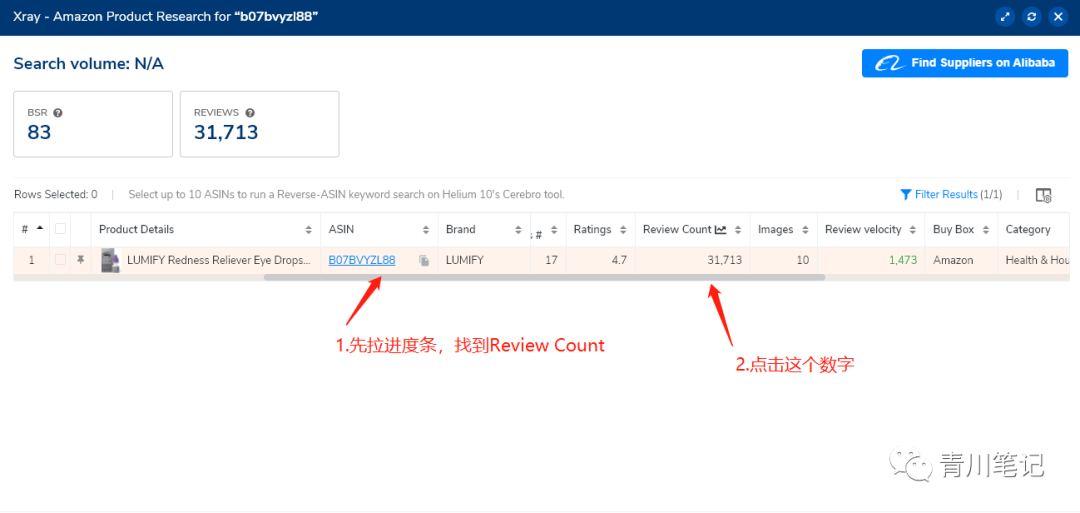Pin the LUMIFY product row
This screenshot has height=513, width=1080.
tap(81, 260)
